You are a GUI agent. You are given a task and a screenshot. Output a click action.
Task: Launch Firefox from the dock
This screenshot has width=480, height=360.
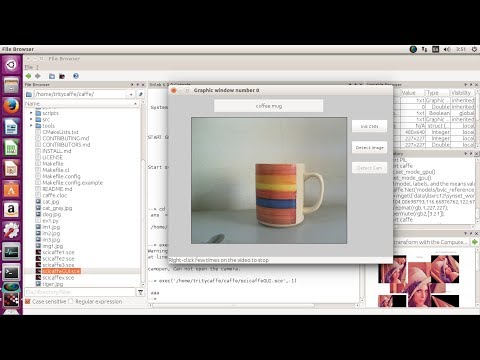click(x=11, y=107)
